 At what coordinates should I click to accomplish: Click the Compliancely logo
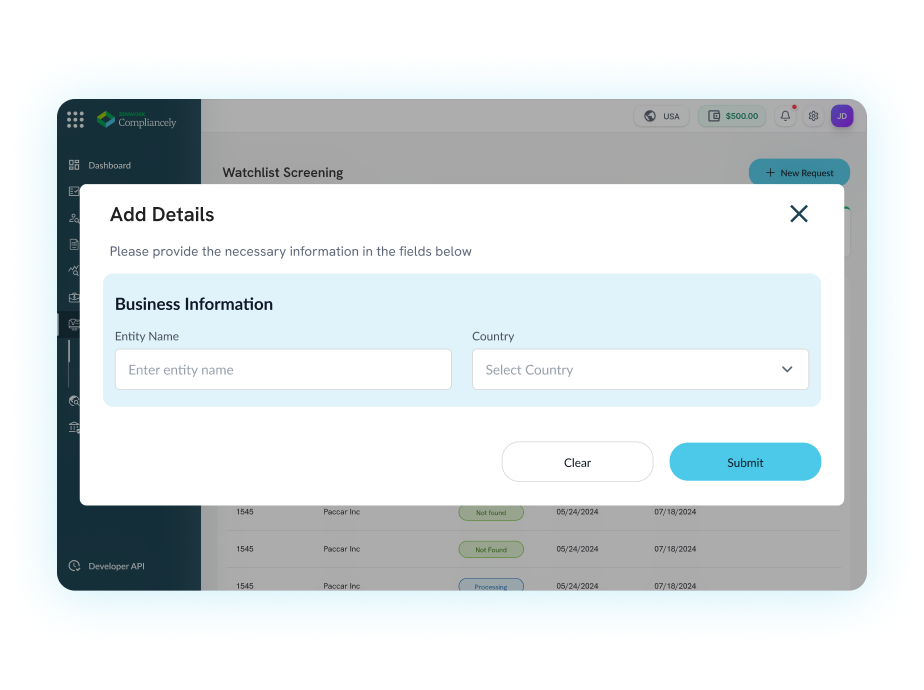(136, 120)
